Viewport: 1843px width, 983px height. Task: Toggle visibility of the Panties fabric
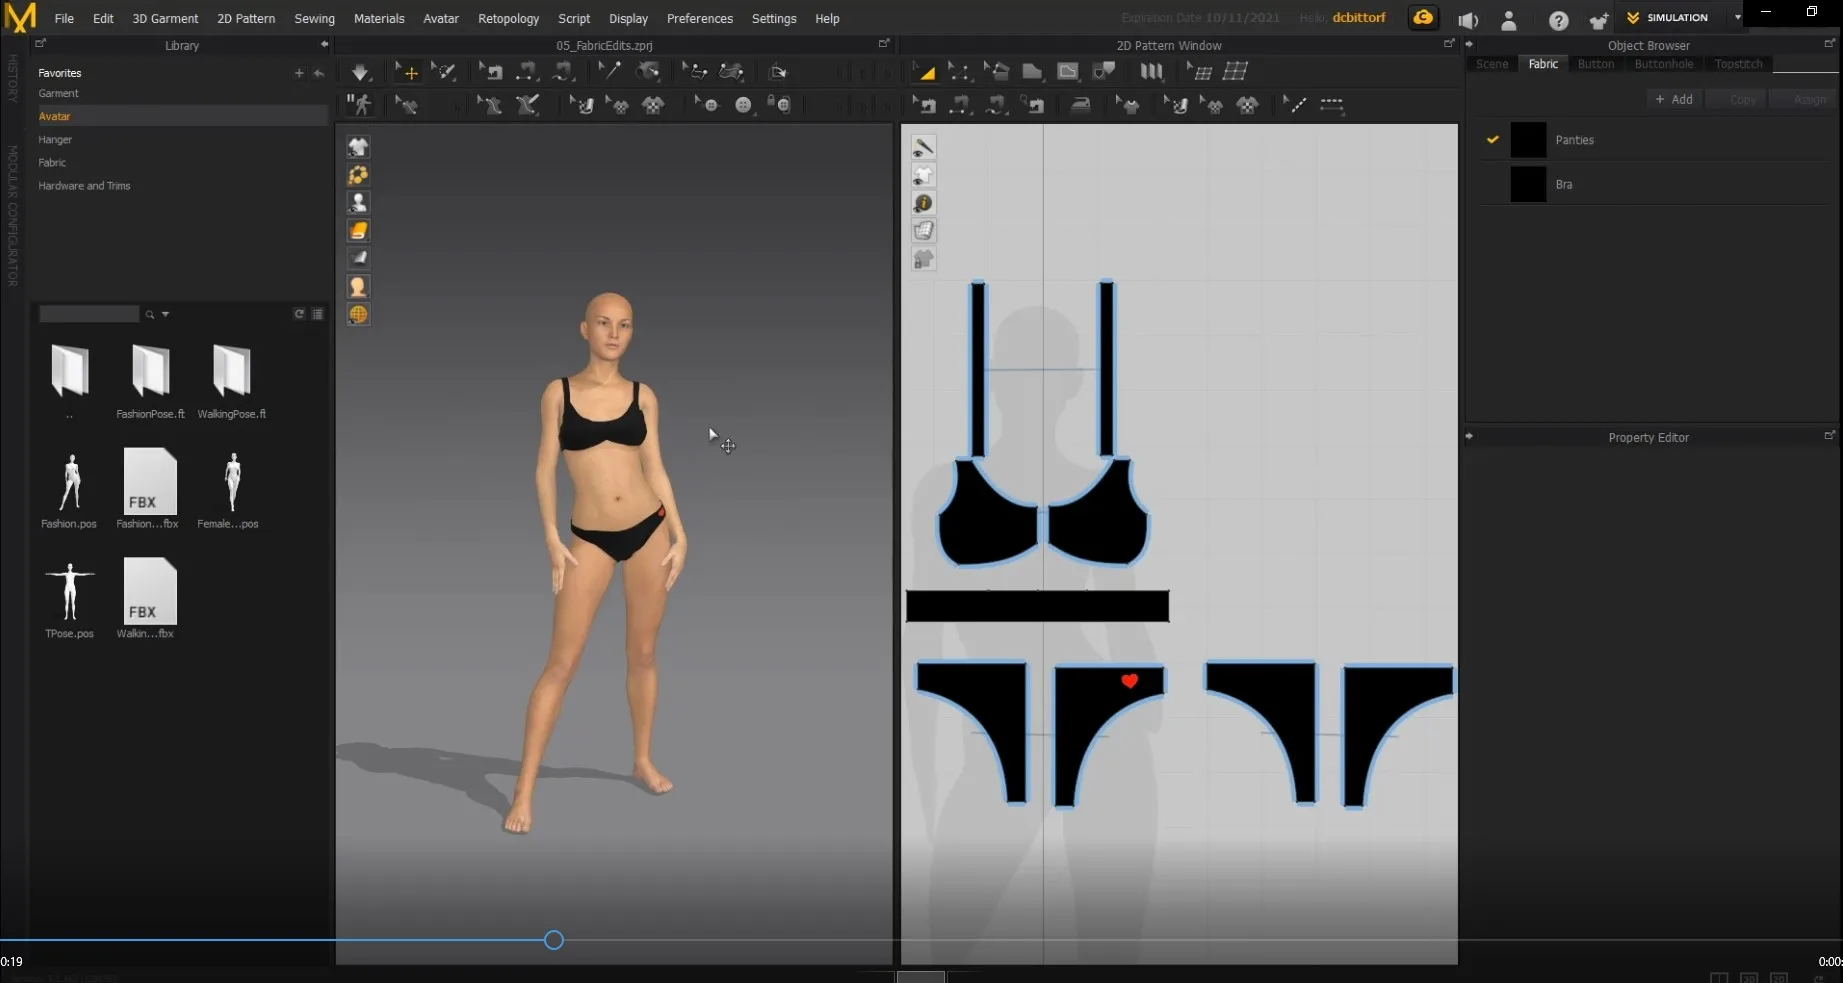[1493, 140]
